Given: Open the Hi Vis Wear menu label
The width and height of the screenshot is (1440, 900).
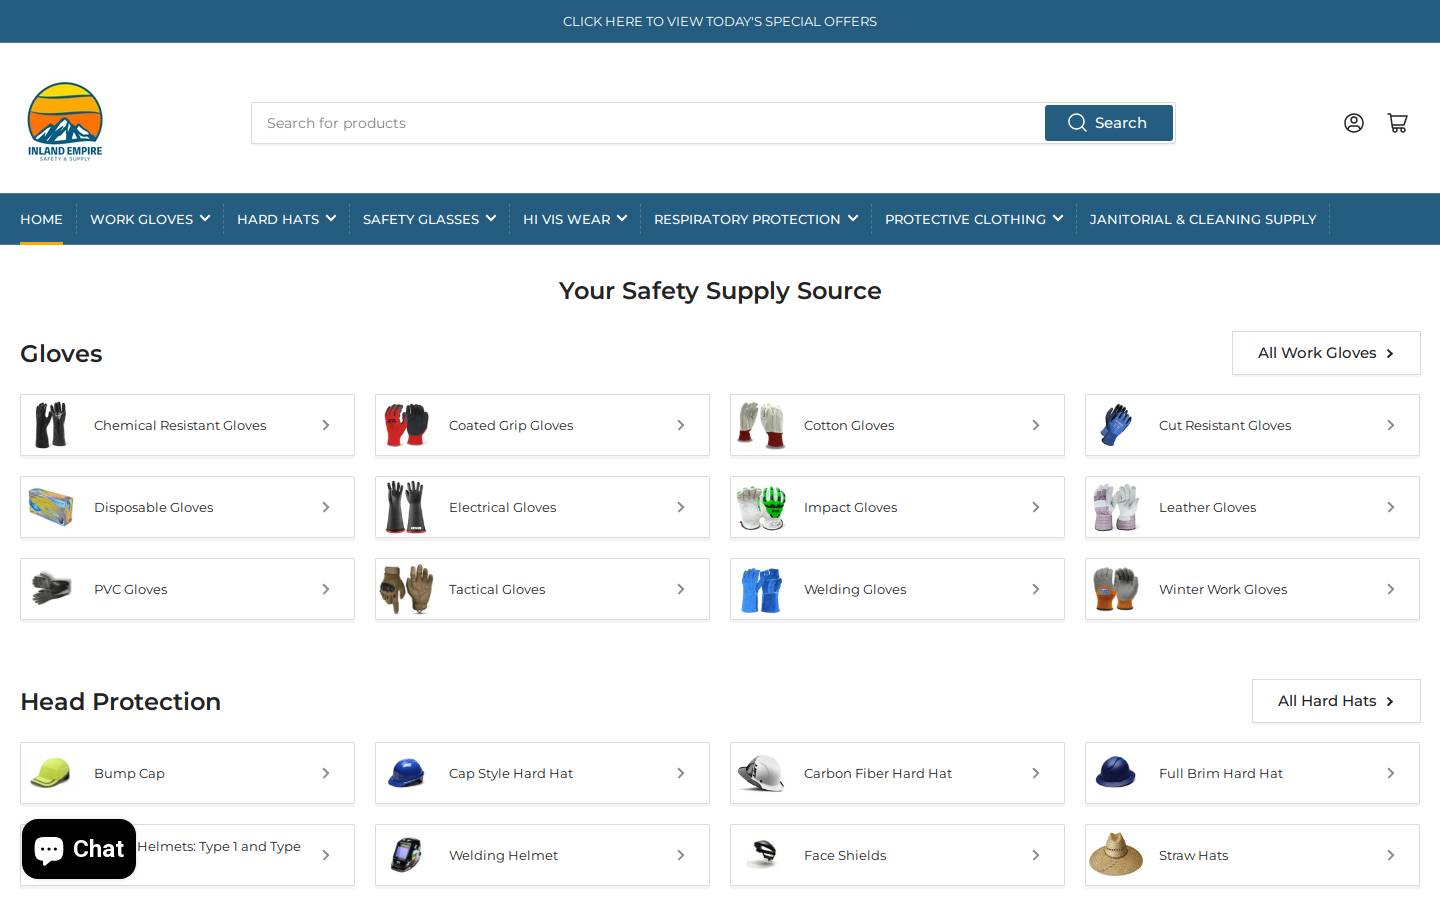Looking at the screenshot, I should (x=566, y=219).
